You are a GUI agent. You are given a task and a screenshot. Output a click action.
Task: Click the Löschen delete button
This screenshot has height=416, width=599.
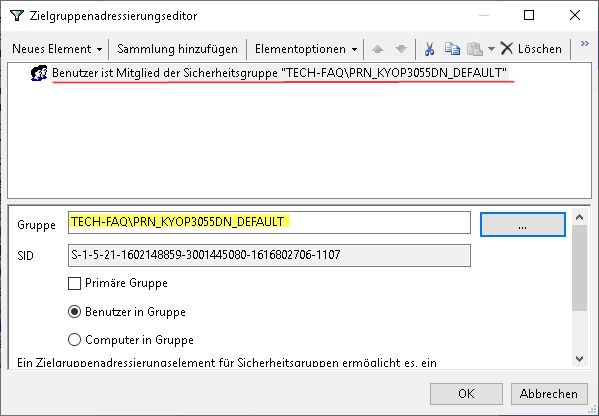[531, 49]
